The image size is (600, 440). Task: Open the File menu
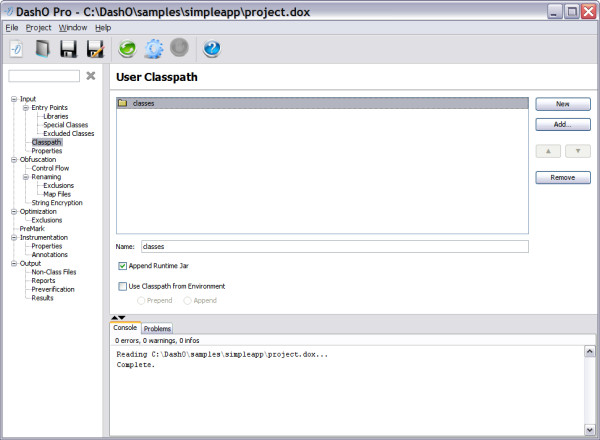(x=12, y=28)
